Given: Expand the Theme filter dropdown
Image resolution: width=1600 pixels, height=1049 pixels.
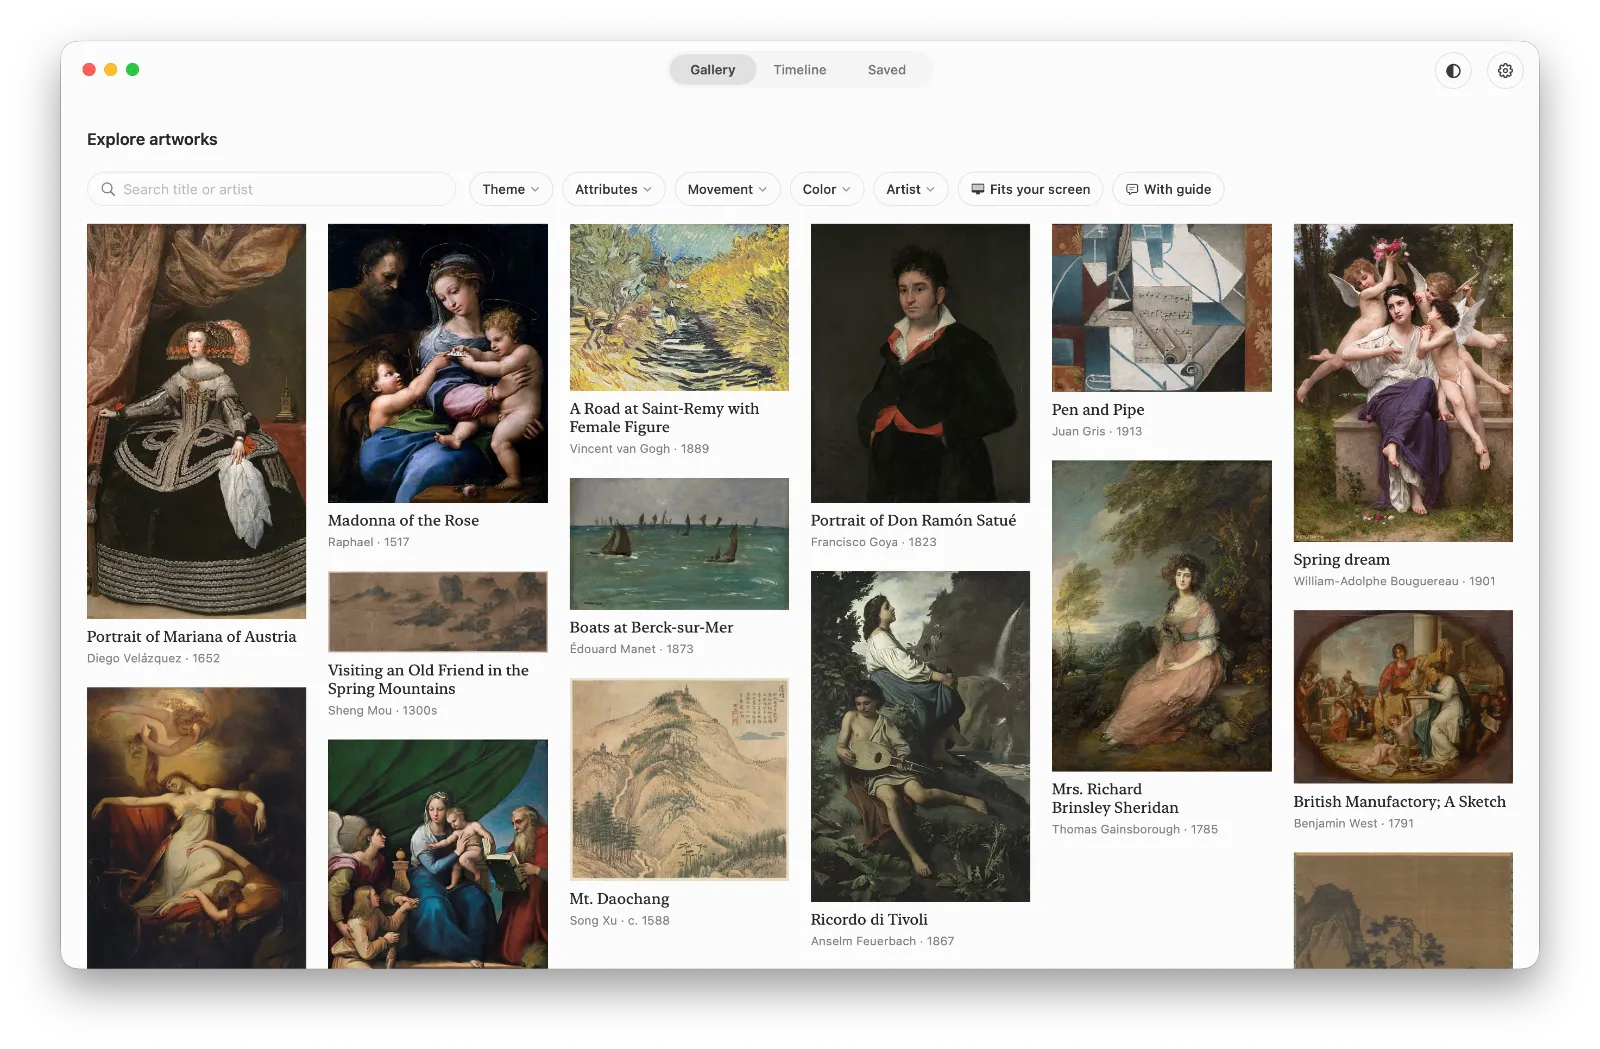Looking at the screenshot, I should (x=511, y=189).
